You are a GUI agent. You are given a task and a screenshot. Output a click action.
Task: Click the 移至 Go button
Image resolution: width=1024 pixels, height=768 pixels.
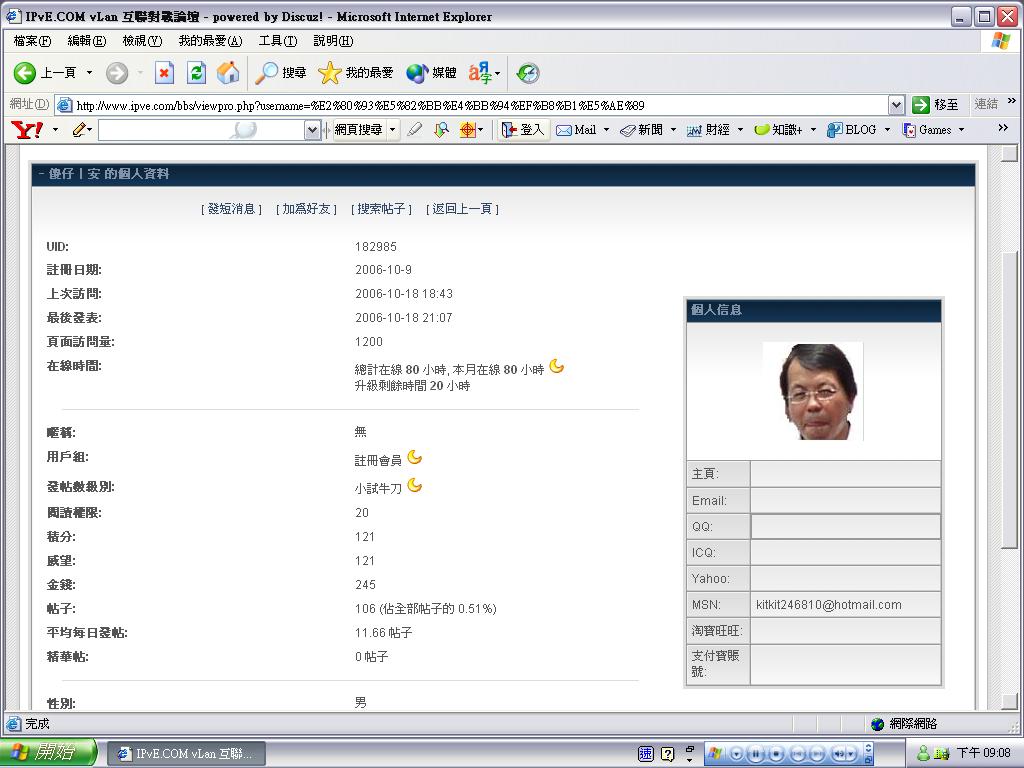[936, 105]
